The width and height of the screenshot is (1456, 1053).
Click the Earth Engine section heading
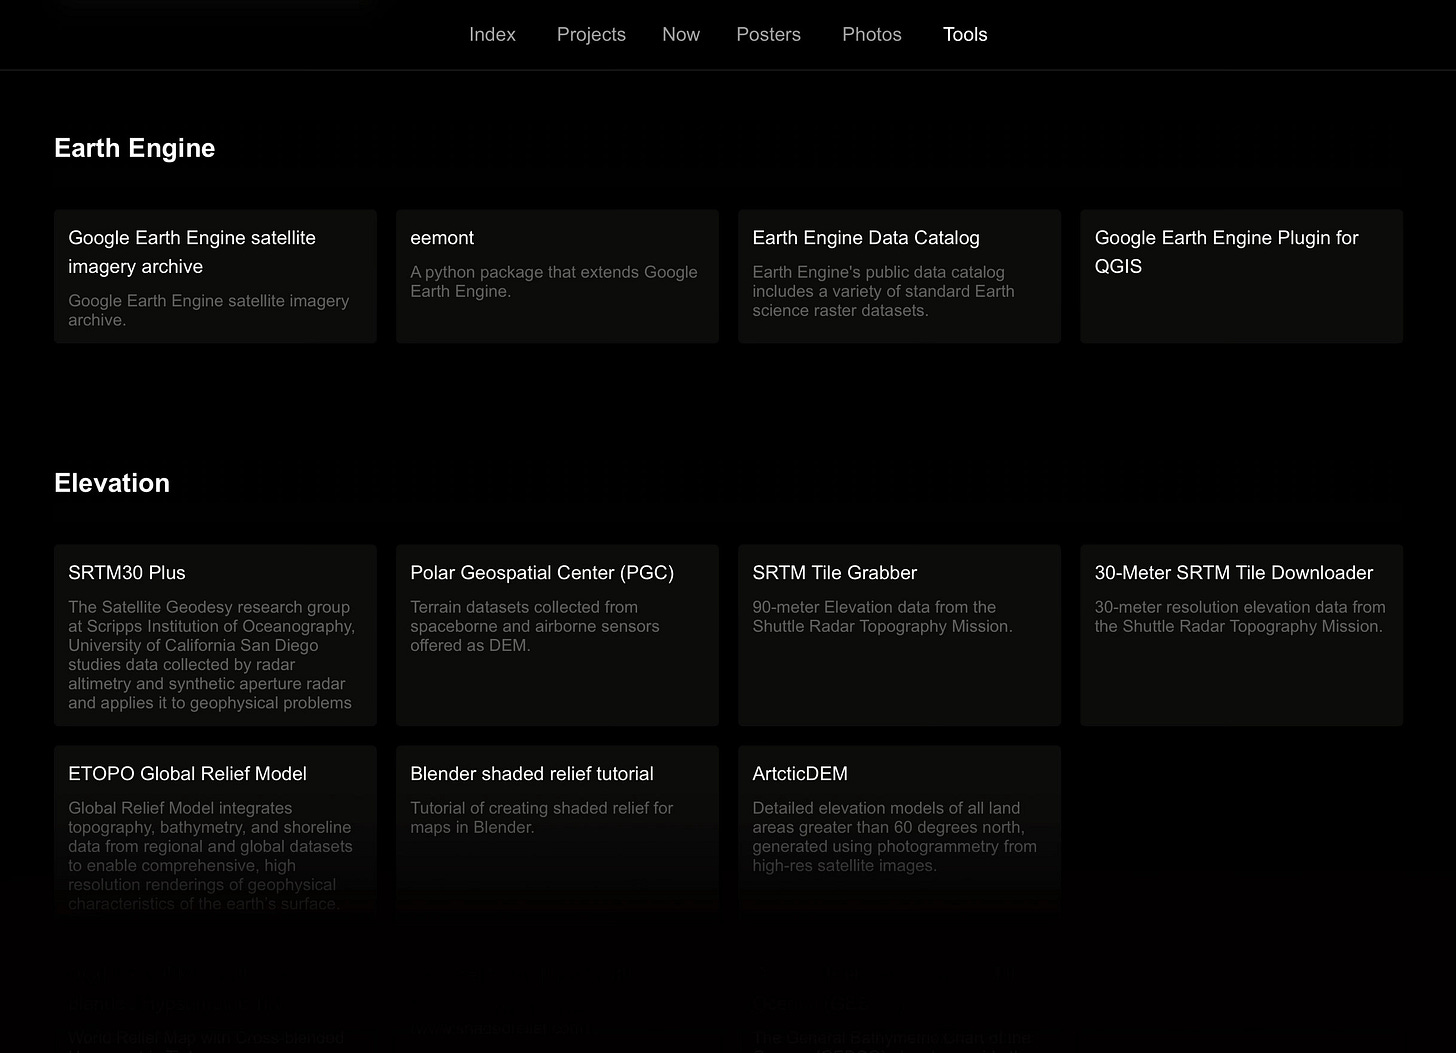[135, 148]
